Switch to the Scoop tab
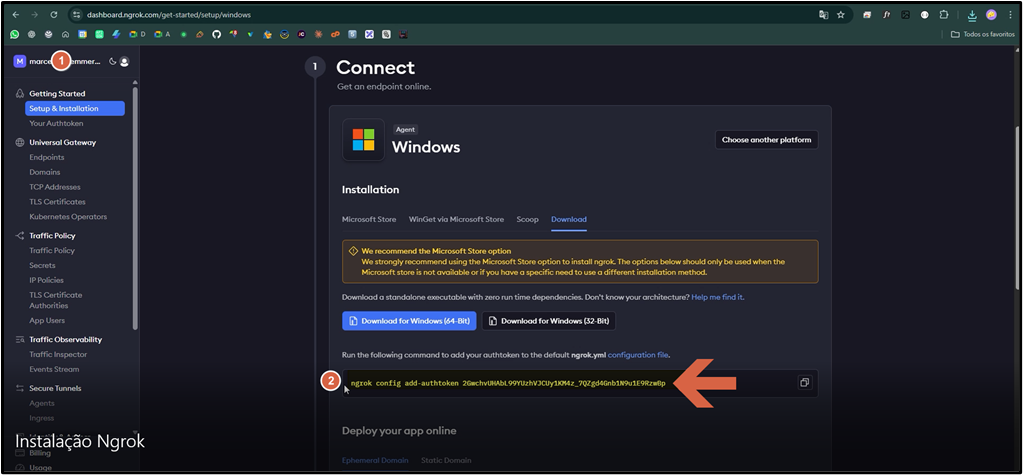The image size is (1023, 475). (x=527, y=219)
